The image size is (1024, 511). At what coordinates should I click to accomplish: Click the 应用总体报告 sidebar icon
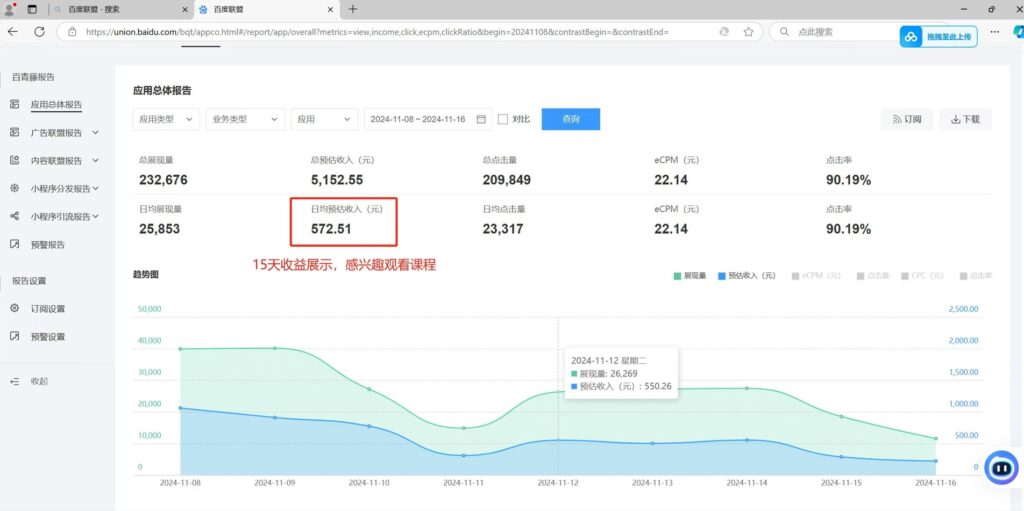pos(14,105)
